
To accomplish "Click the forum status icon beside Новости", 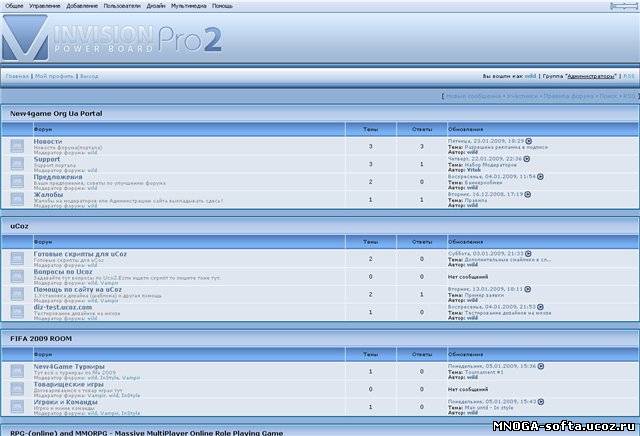I will pos(17,146).
